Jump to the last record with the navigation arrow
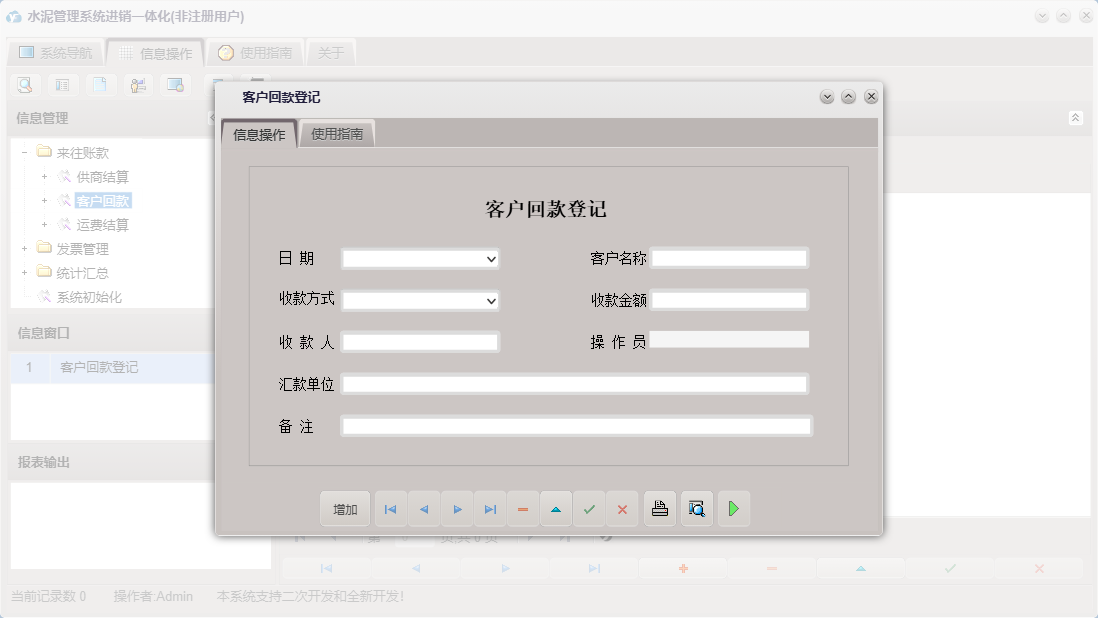The height and width of the screenshot is (618, 1098). pos(490,508)
